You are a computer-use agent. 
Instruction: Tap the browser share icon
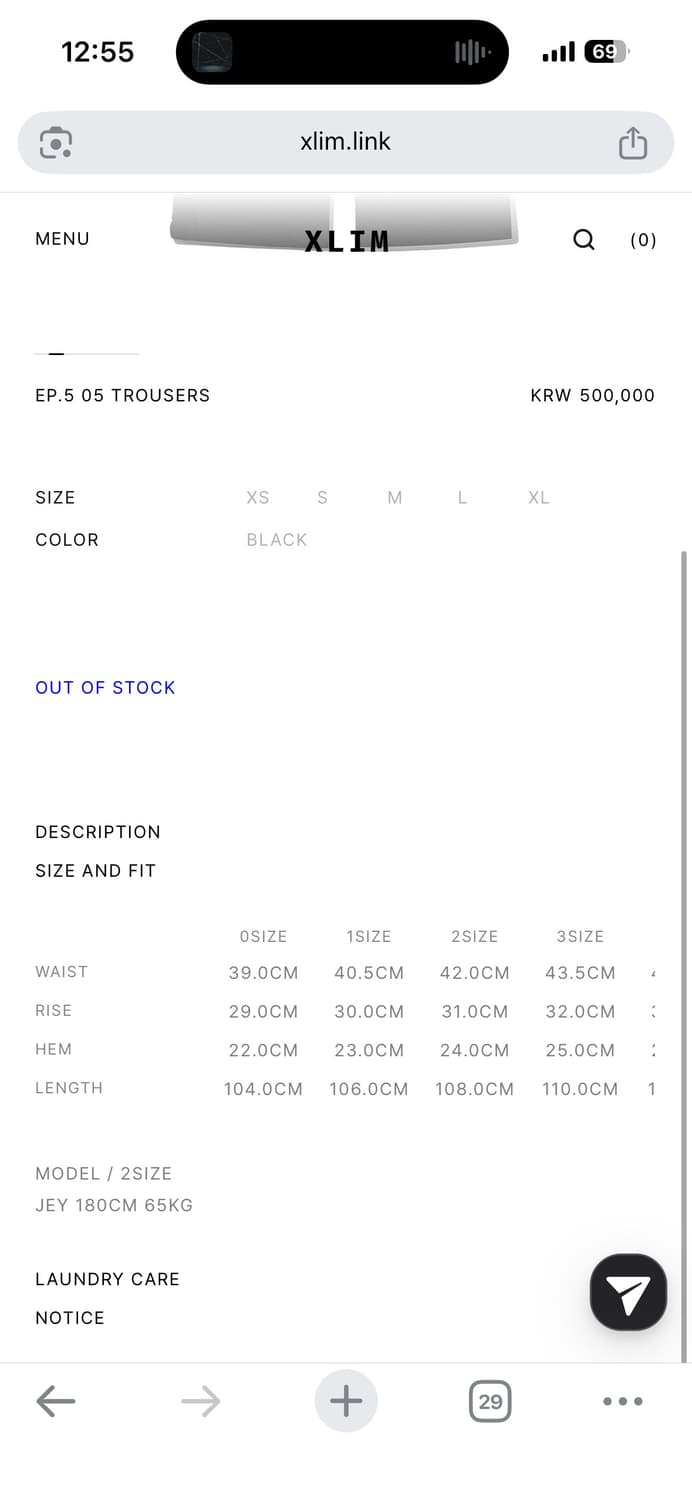pos(633,142)
